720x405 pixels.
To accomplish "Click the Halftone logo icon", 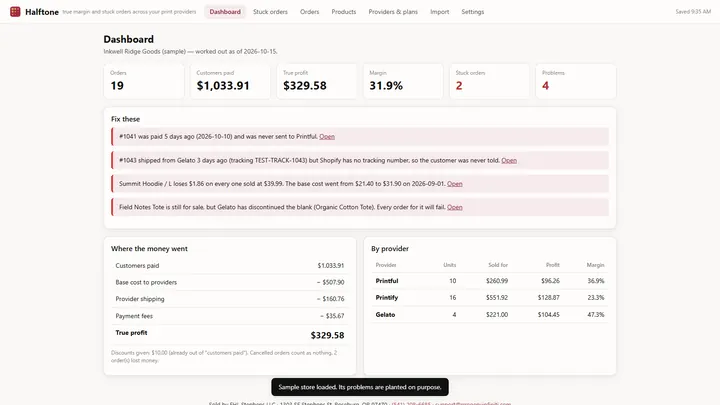I will point(15,11).
